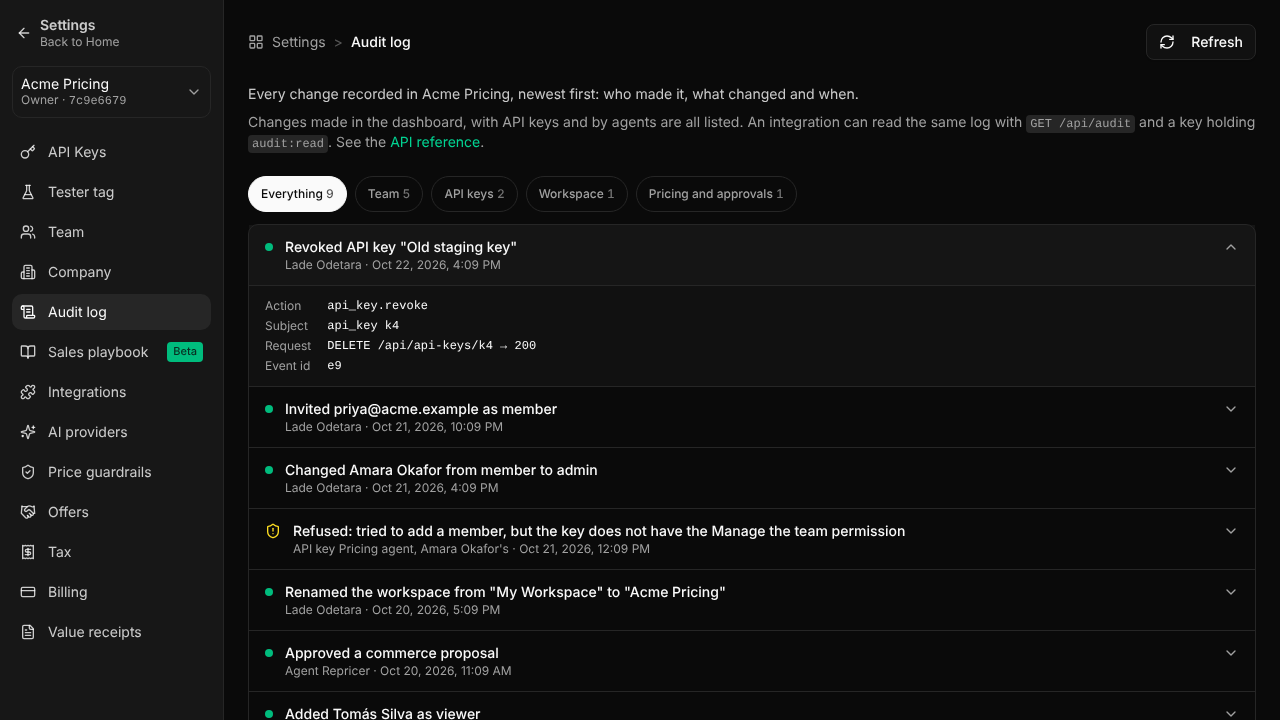Click the Company building icon
Image resolution: width=1280 pixels, height=720 pixels.
[x=28, y=272]
